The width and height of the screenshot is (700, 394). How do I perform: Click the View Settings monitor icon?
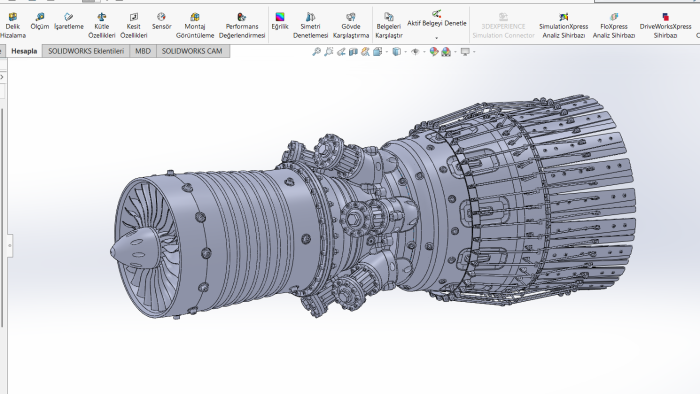coord(465,52)
